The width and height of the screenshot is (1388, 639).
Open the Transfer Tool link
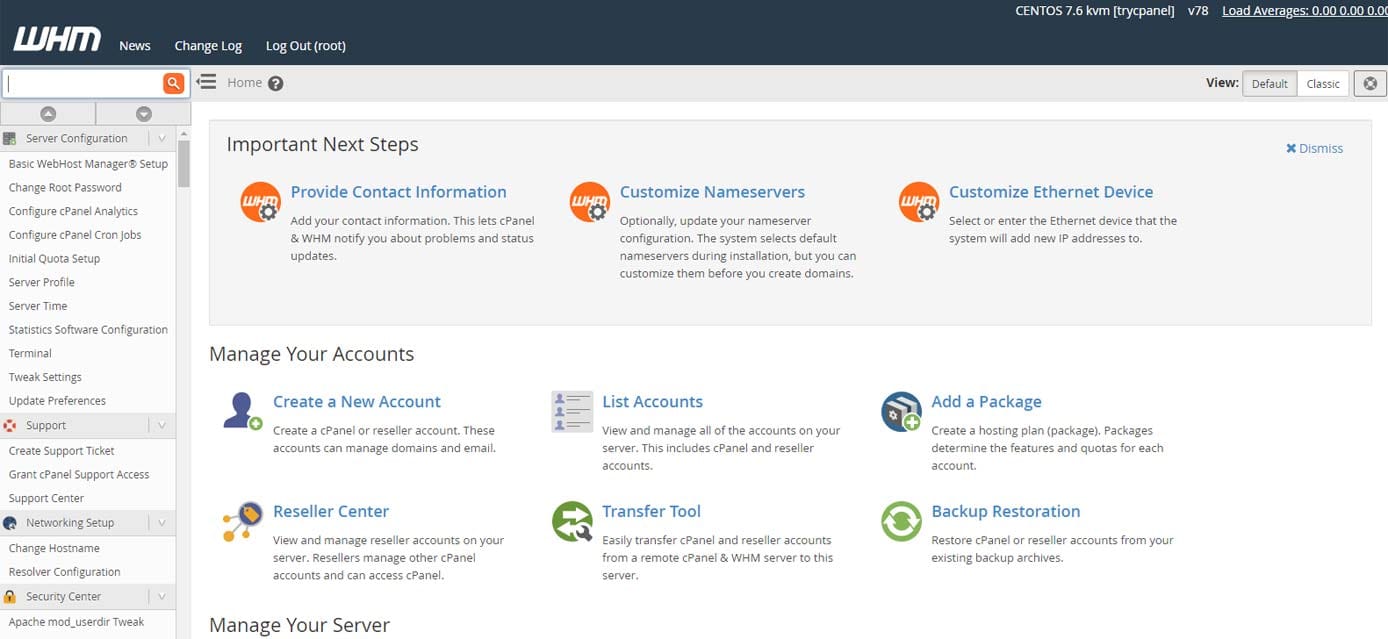pos(651,512)
